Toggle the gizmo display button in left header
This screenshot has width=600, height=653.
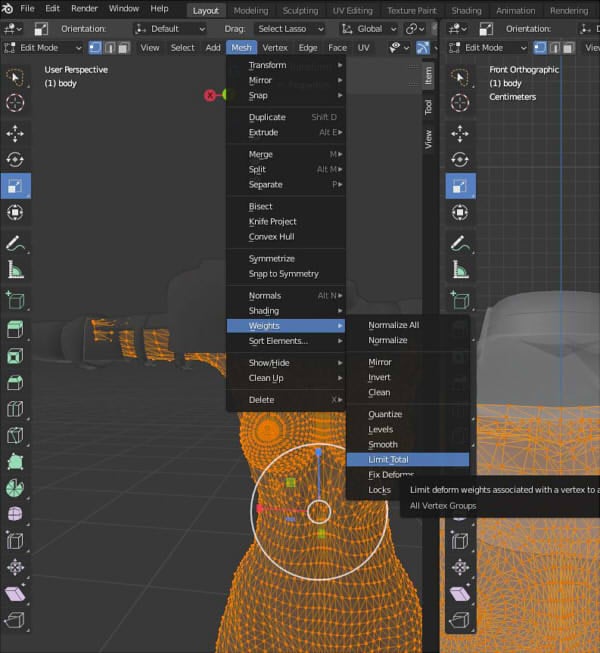pyautogui.click(x=423, y=48)
